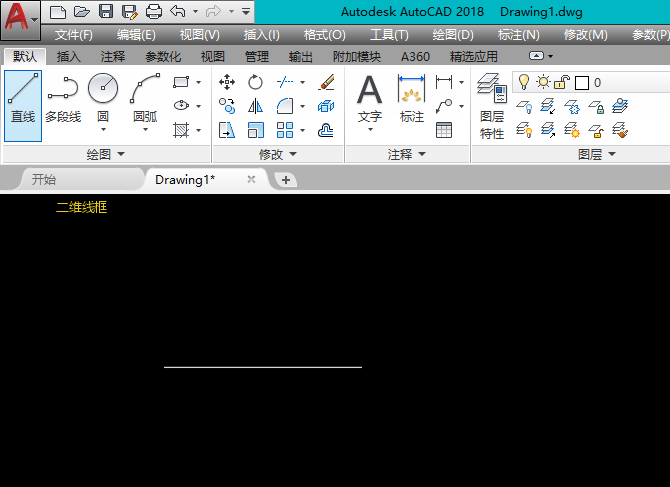This screenshot has width=670, height=487.
Task: Select the Scale tool icon
Action: pyautogui.click(x=255, y=130)
